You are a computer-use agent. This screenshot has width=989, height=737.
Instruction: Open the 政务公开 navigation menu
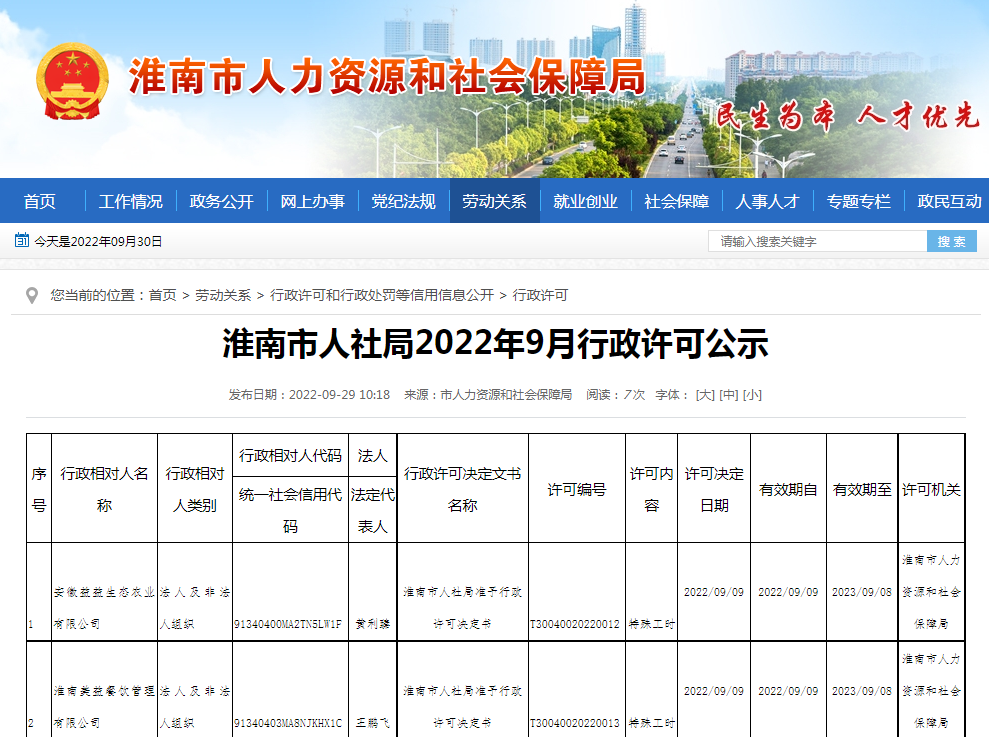(223, 199)
